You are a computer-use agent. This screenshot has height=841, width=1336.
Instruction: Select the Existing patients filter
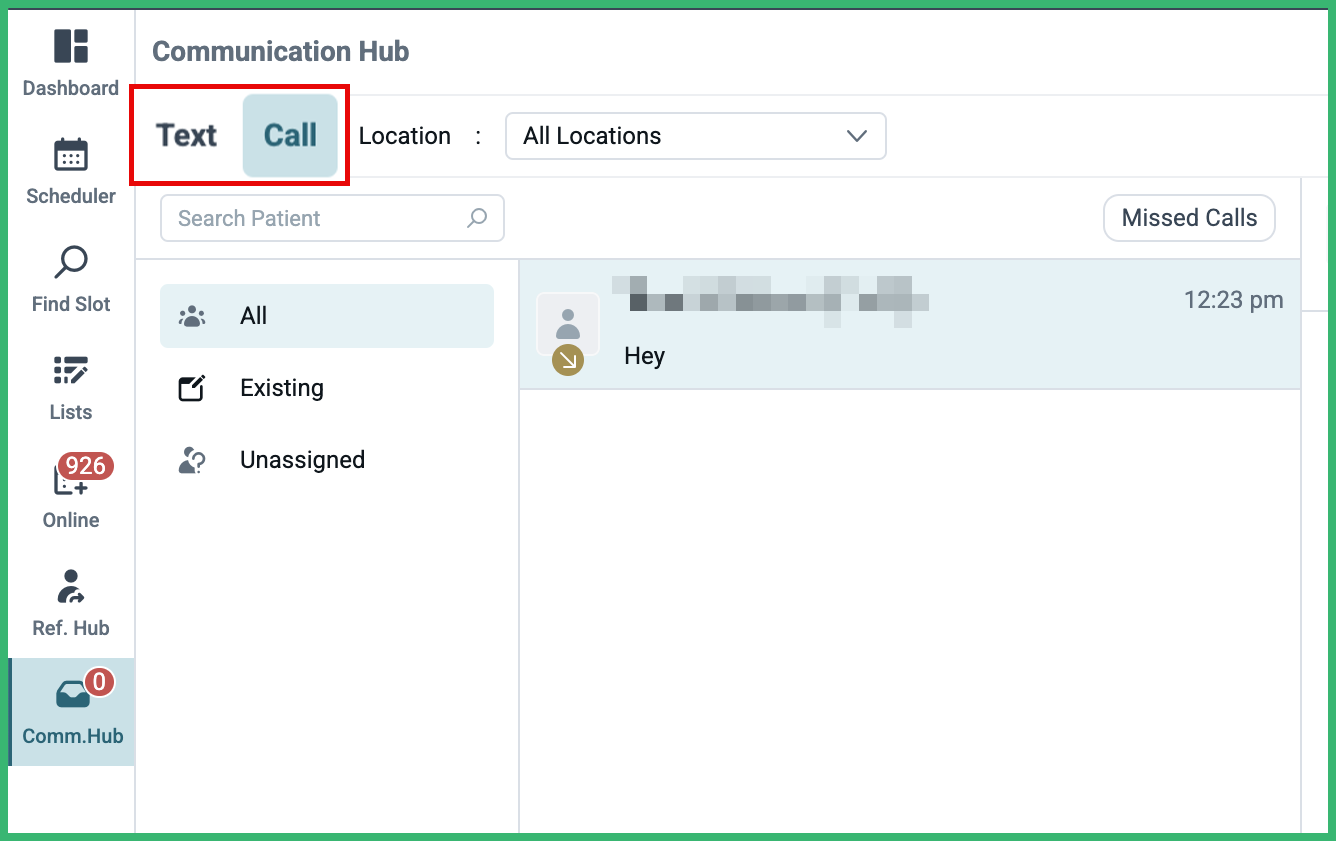tap(281, 388)
